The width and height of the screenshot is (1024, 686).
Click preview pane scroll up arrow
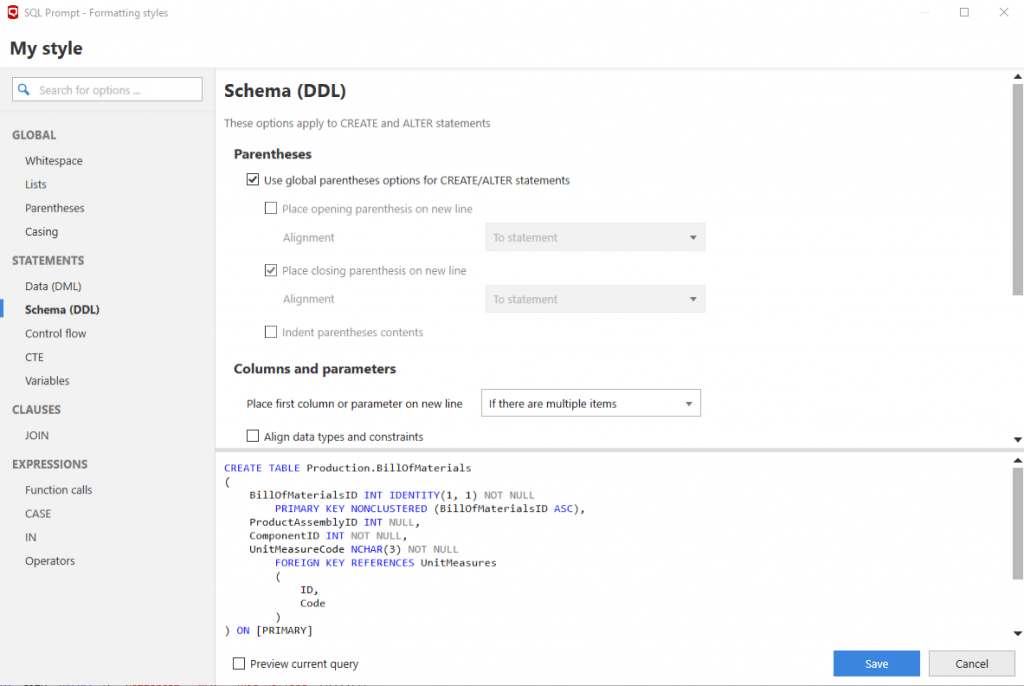[x=1017, y=461]
